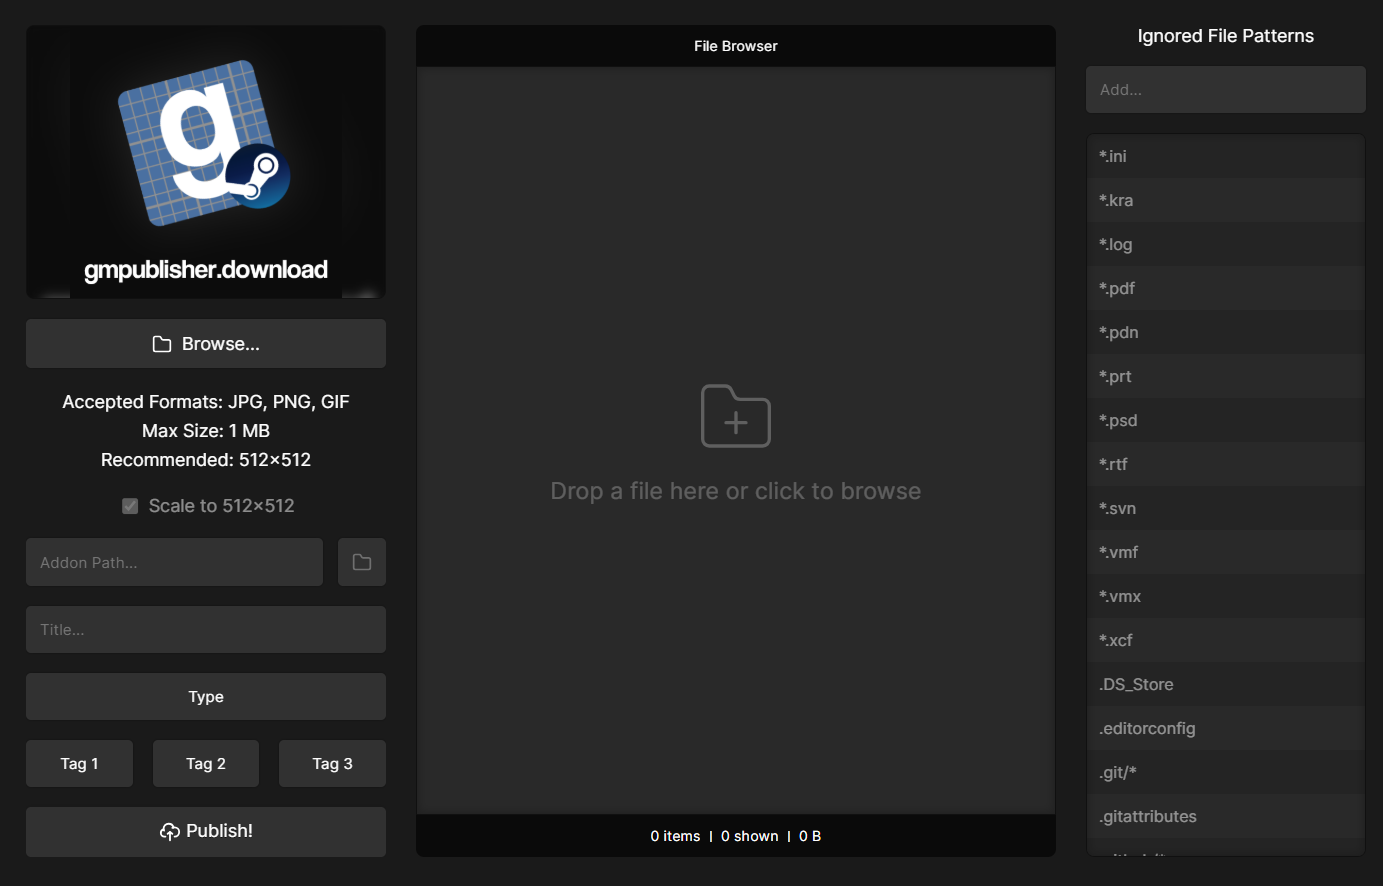This screenshot has height=886, width=1383.
Task: Select the .DS_Store ignored pattern
Action: 1226,684
